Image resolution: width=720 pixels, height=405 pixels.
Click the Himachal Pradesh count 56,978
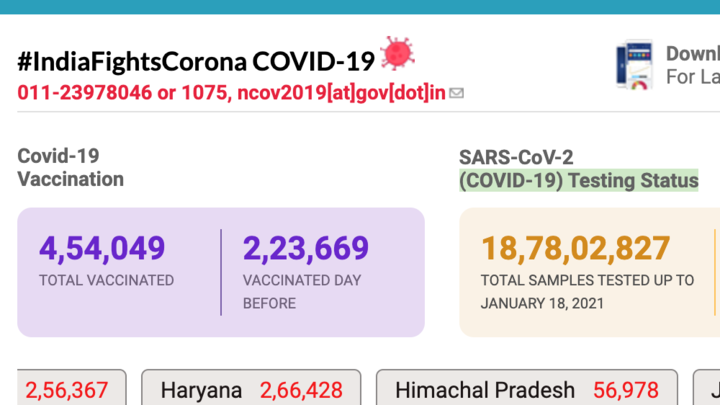point(625,390)
